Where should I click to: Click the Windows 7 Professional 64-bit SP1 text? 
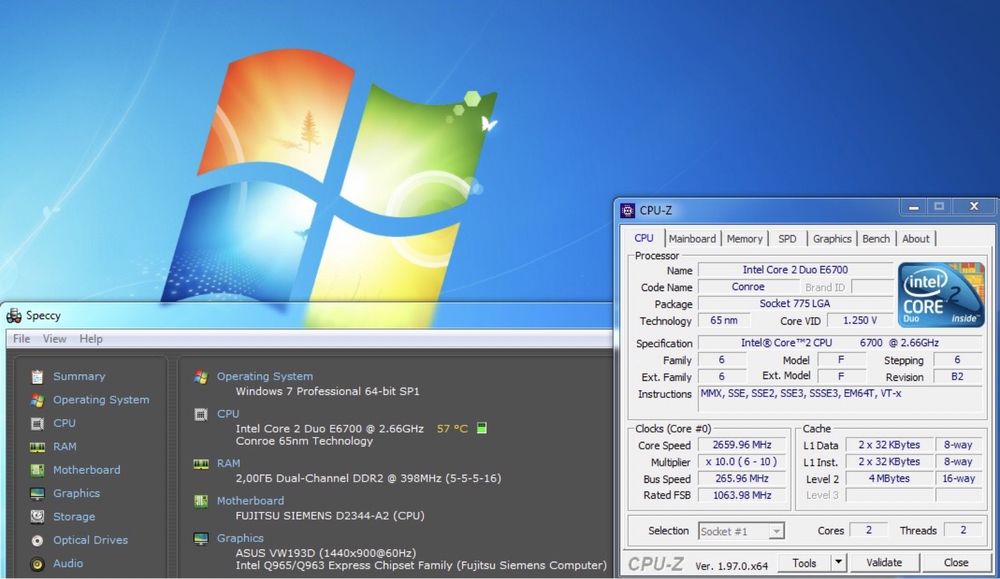point(328,392)
